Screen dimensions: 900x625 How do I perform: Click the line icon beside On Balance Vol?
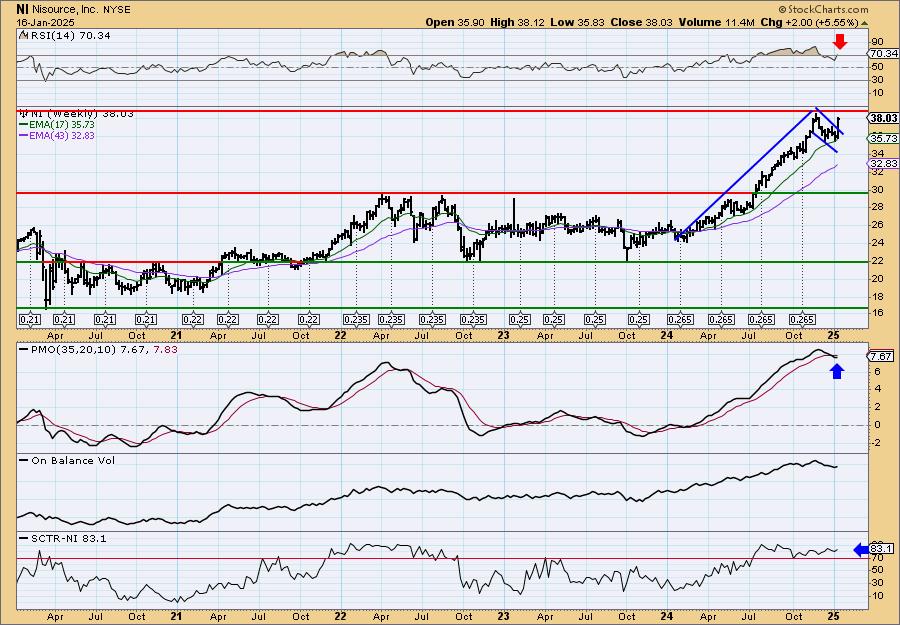[x=24, y=460]
